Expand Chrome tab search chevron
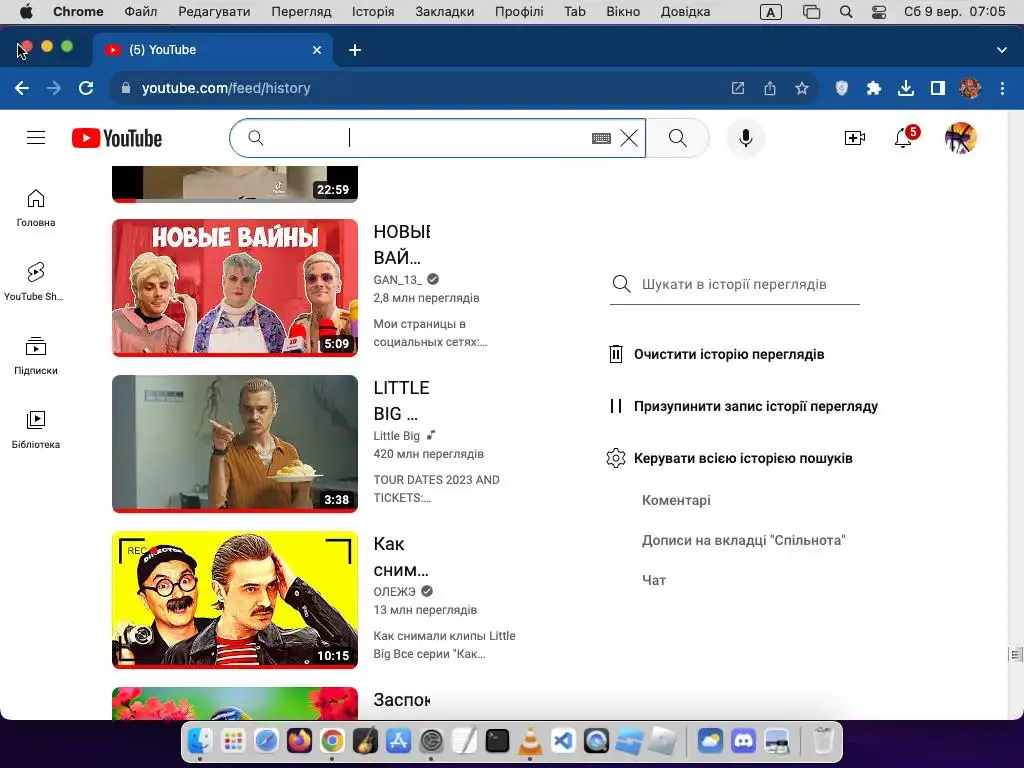 click(x=1002, y=50)
